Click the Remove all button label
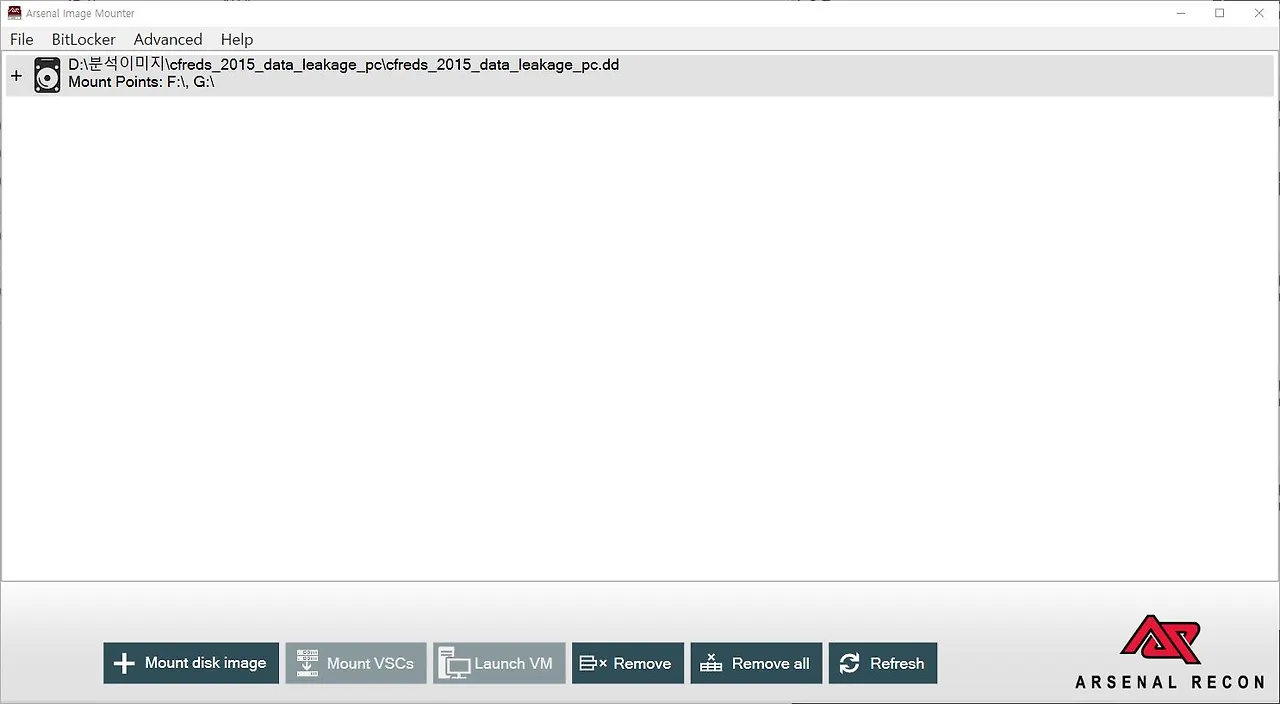Viewport: 1280px width, 704px height. 771,663
